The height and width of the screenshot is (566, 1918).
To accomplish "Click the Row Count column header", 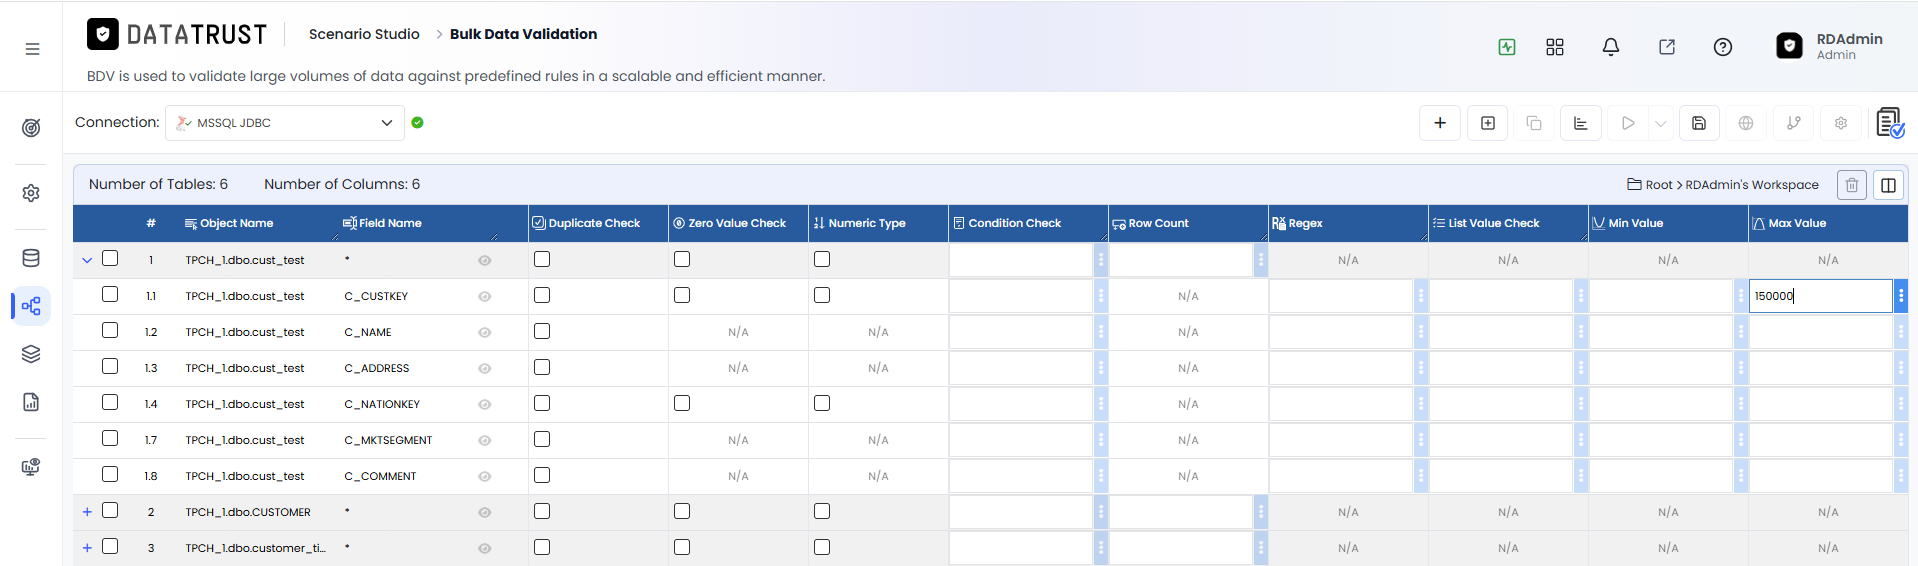I will (x=1158, y=223).
